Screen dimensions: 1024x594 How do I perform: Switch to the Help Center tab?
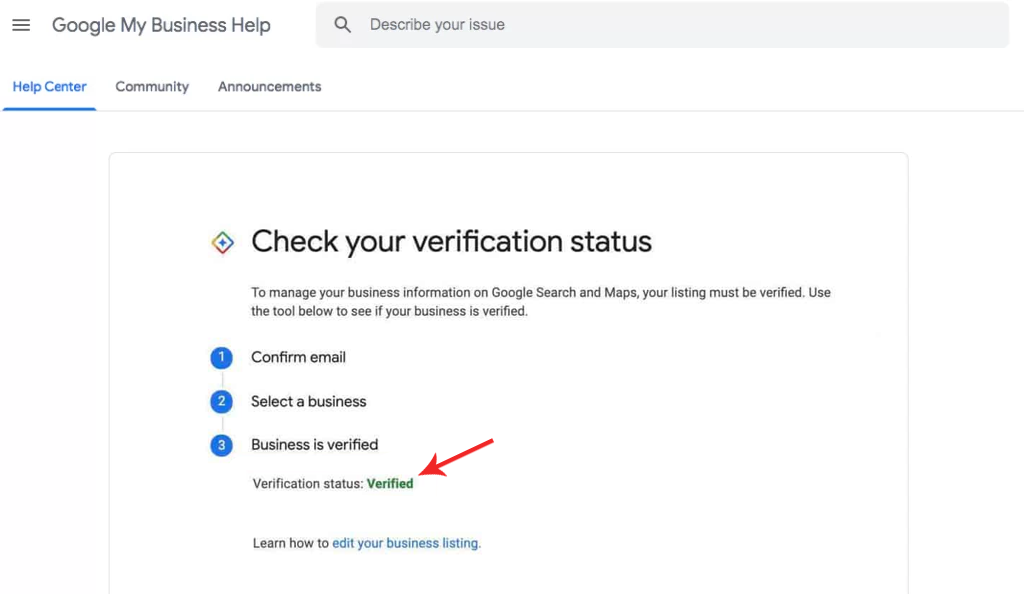pyautogui.click(x=50, y=87)
